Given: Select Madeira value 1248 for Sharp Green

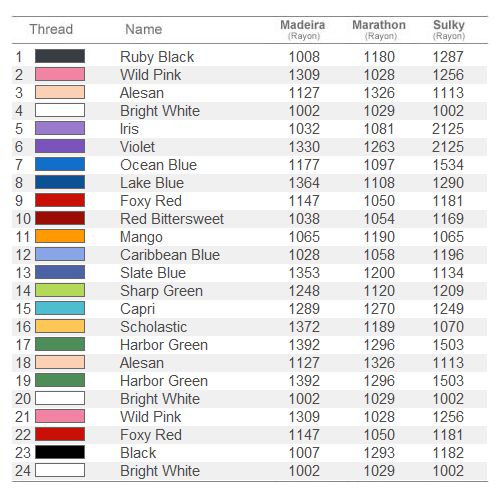Looking at the screenshot, I should tap(304, 291).
